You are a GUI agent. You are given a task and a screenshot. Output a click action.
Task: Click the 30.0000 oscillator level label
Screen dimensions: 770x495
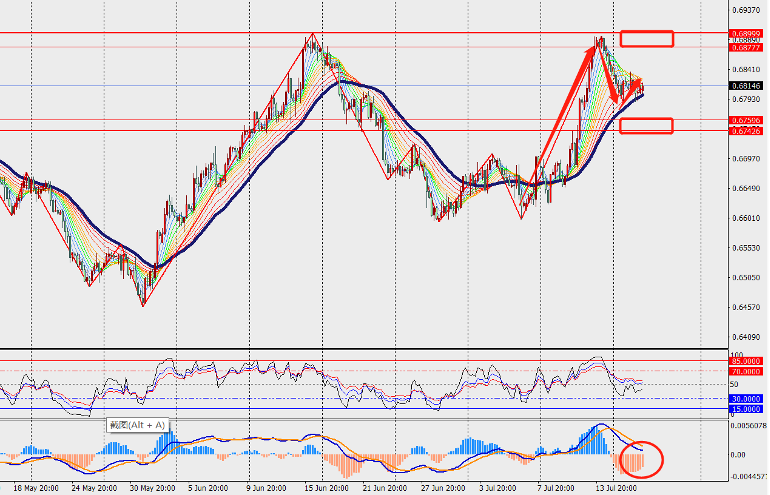click(x=746, y=399)
